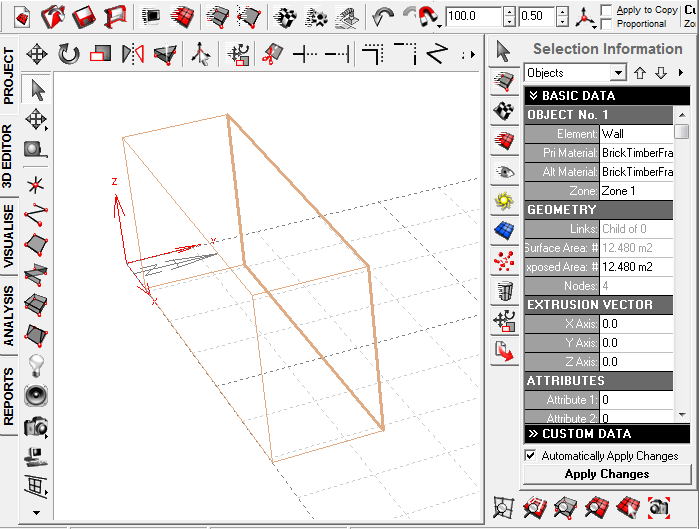
Task: Click the eye visibility panel icon
Action: tap(504, 171)
